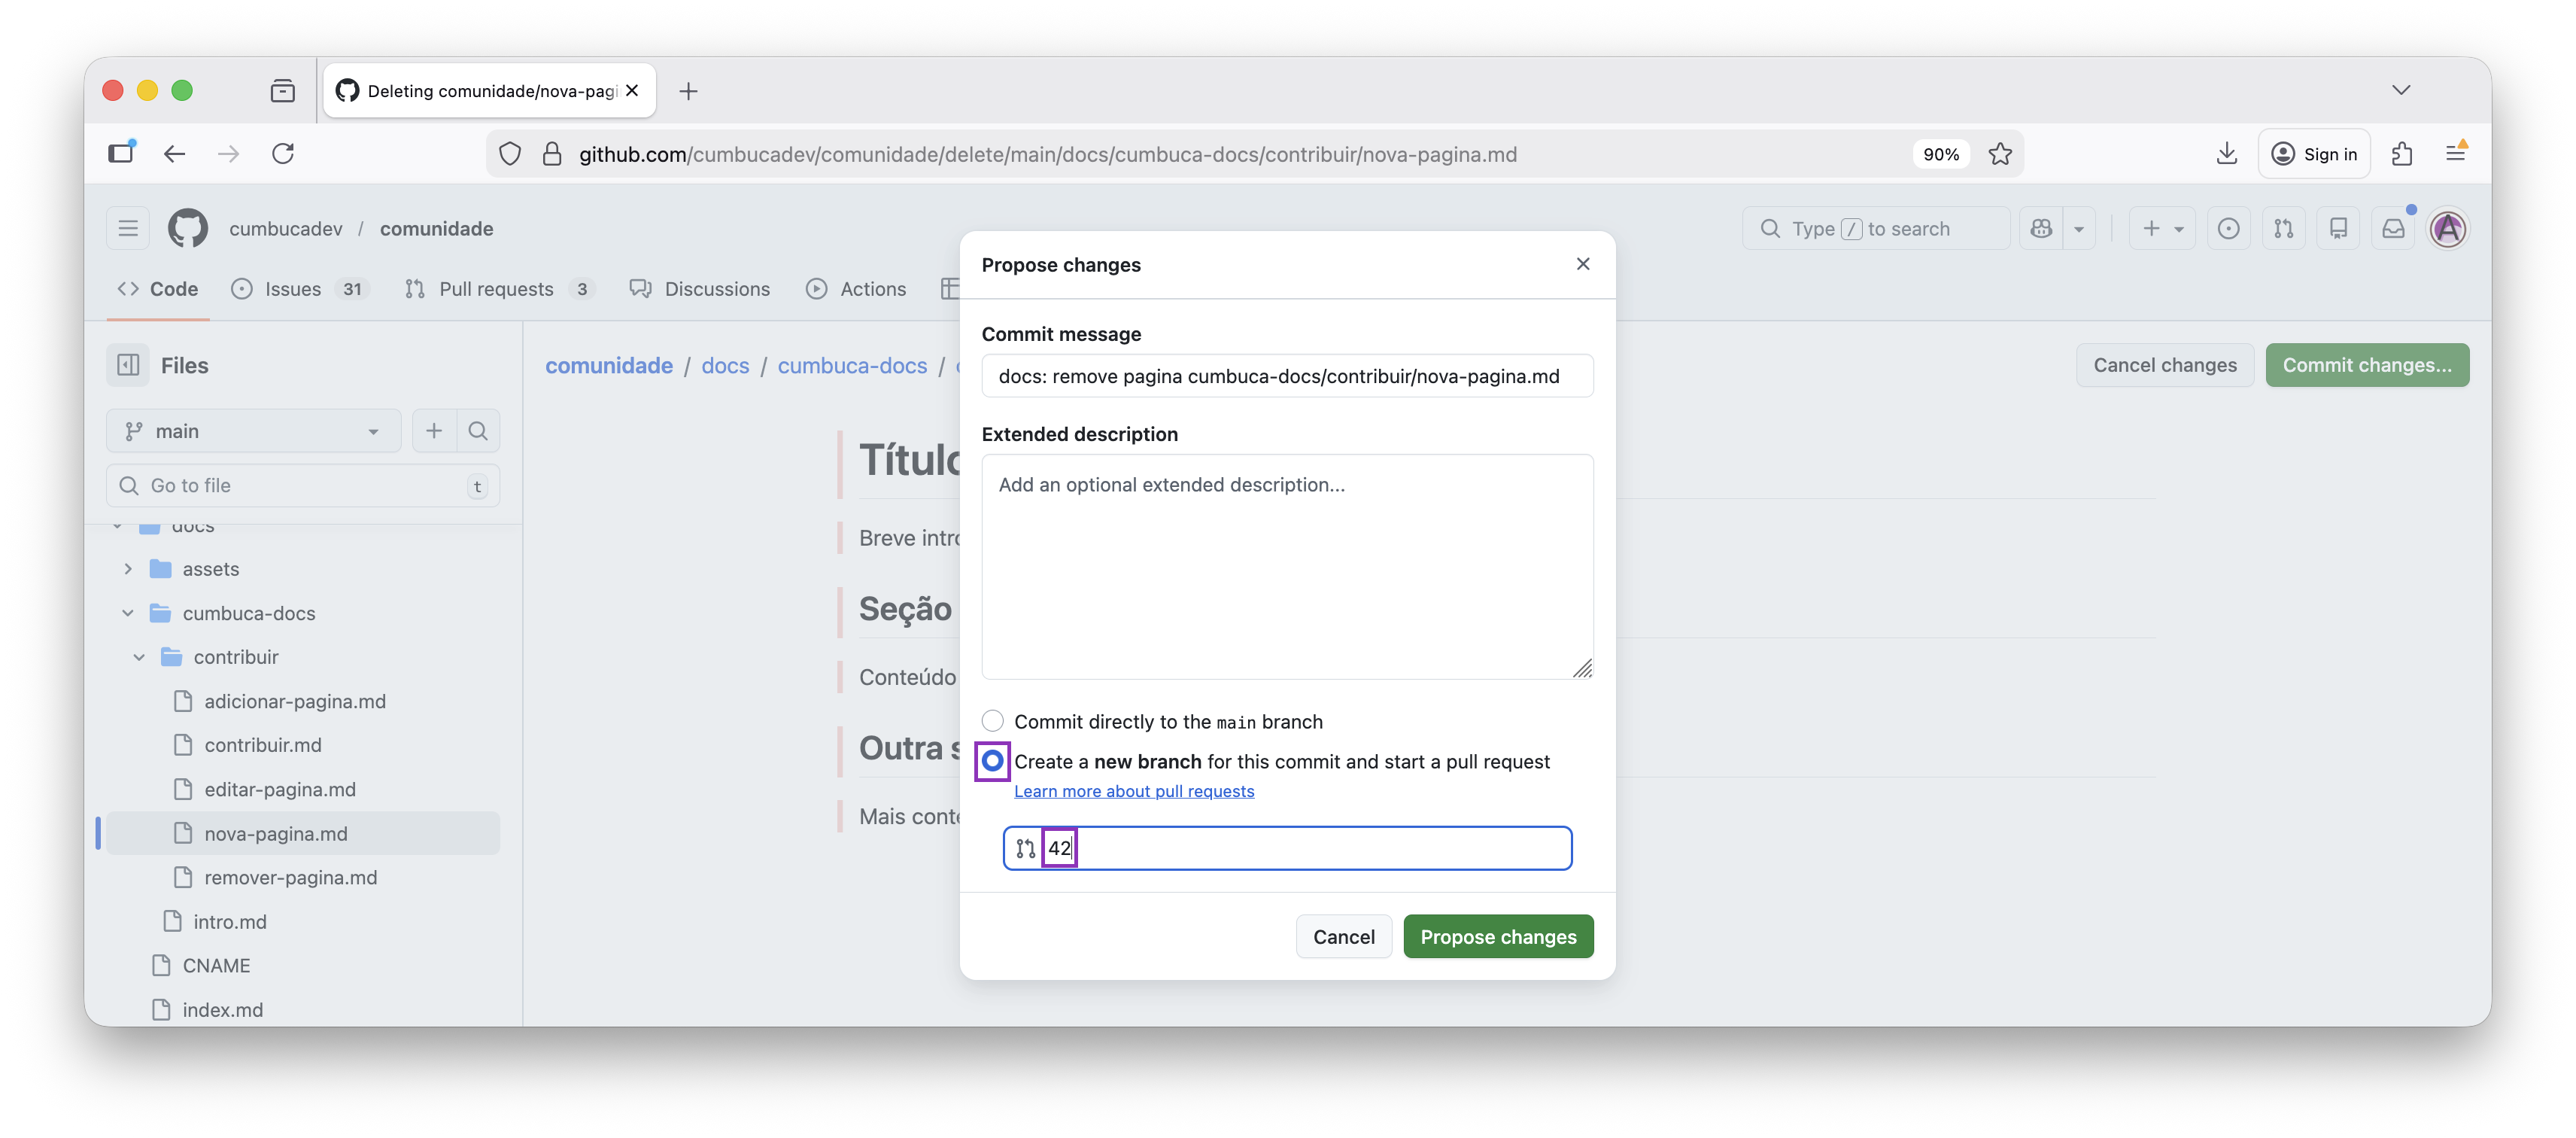Screen dimensions: 2576x1138
Task: Focus the Type / to search box
Action: tap(1875, 229)
